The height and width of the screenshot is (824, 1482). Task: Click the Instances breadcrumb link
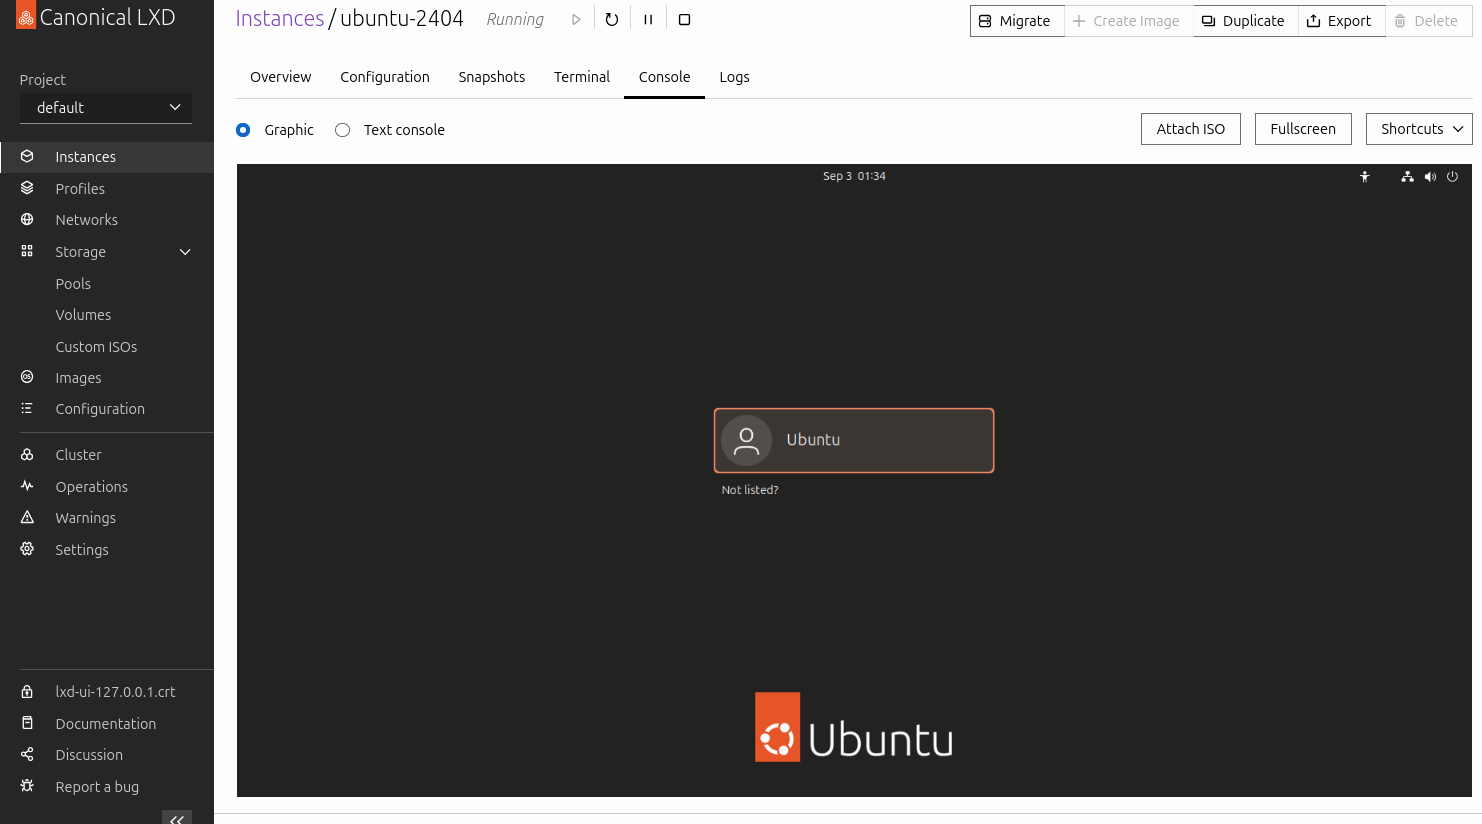pyautogui.click(x=280, y=19)
